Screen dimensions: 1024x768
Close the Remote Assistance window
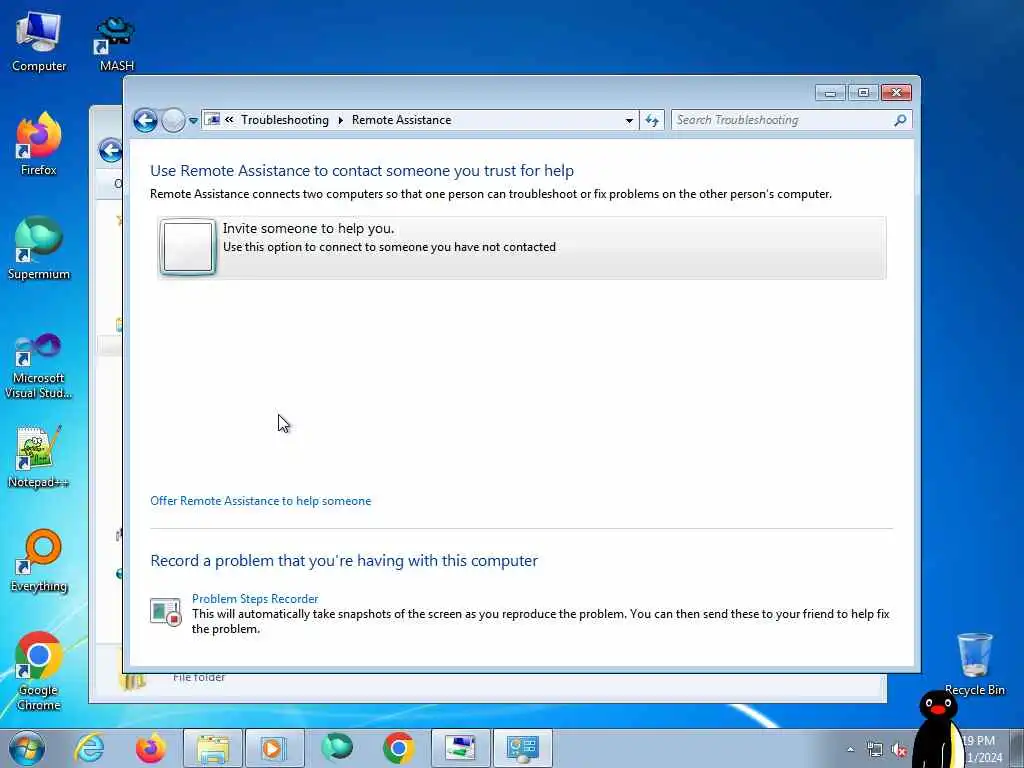click(x=896, y=93)
